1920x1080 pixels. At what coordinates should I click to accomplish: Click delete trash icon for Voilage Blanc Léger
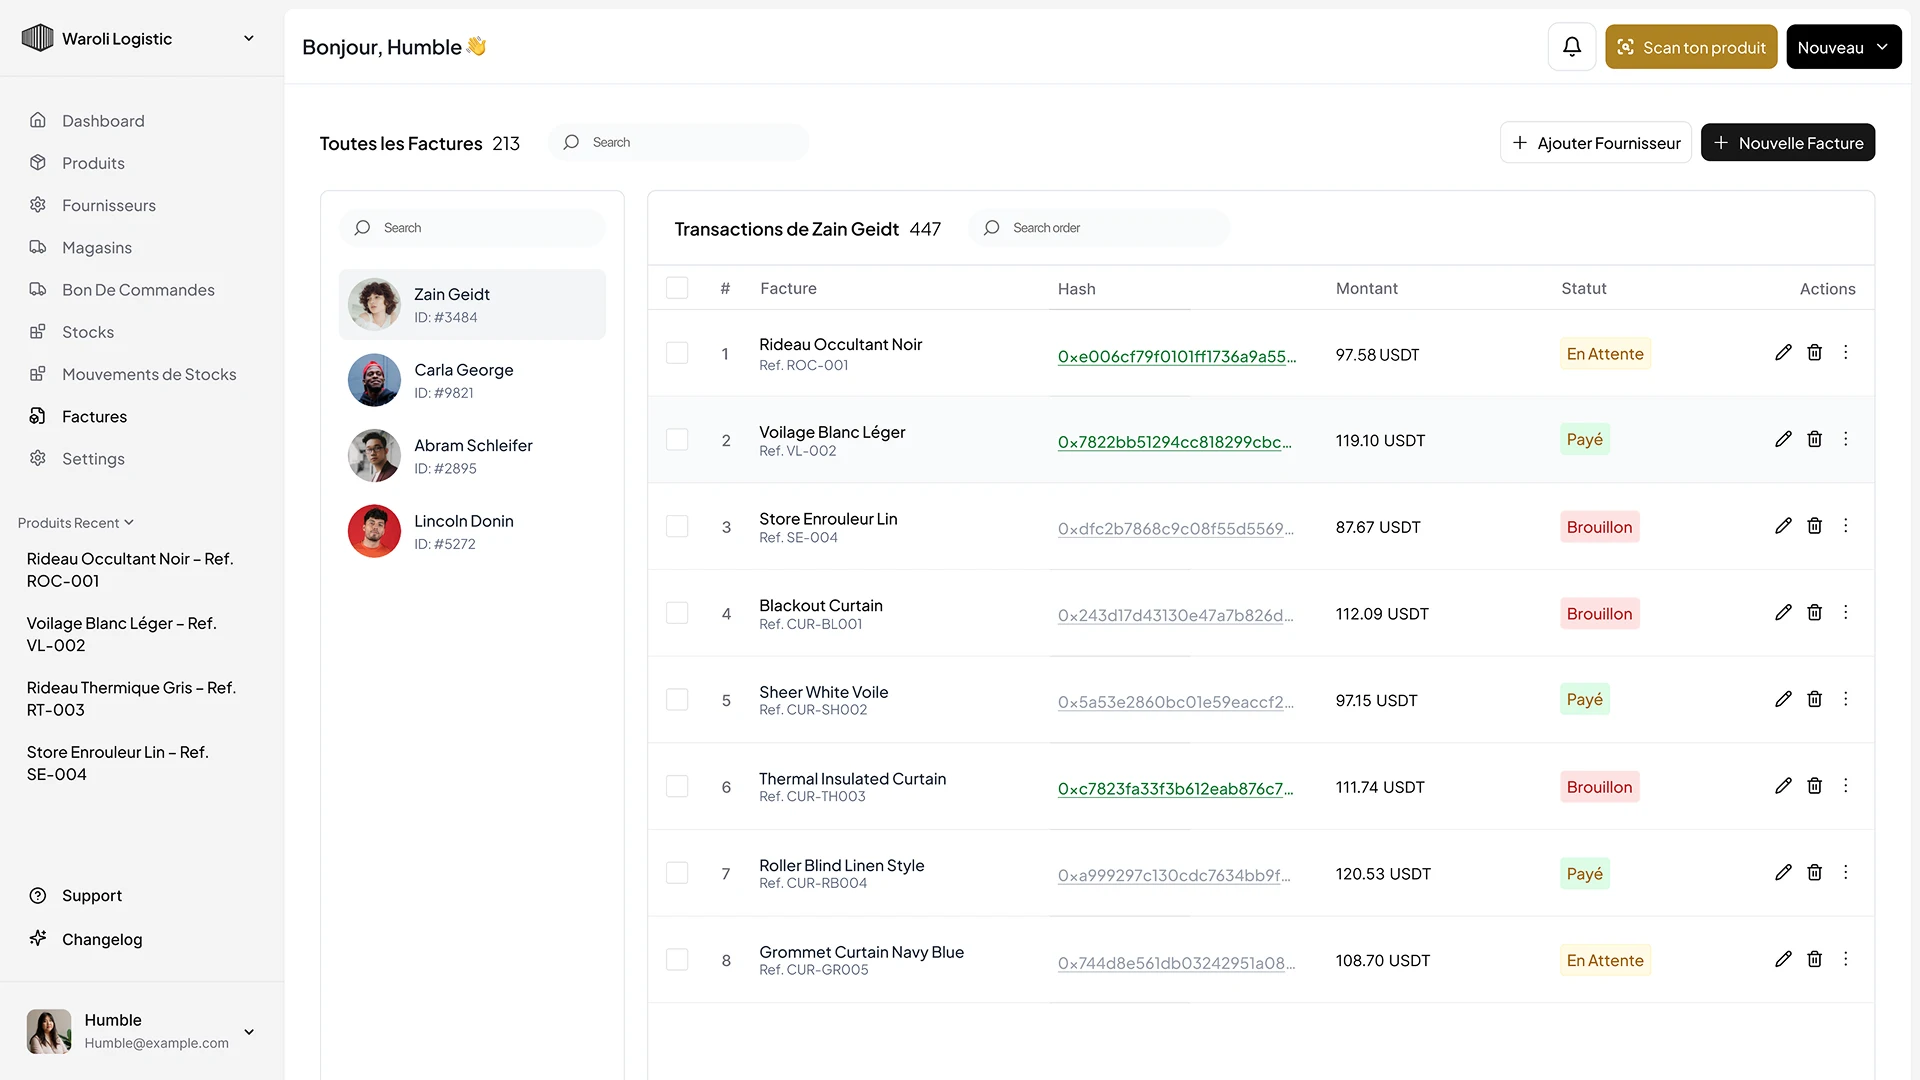(x=1815, y=439)
